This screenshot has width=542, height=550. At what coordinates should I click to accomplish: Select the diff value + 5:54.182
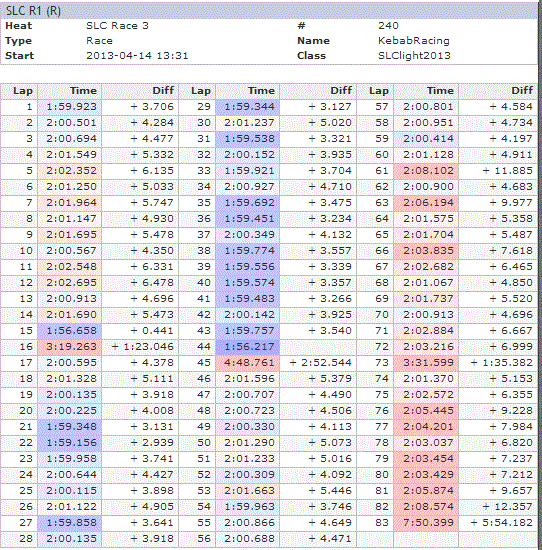click(x=502, y=523)
